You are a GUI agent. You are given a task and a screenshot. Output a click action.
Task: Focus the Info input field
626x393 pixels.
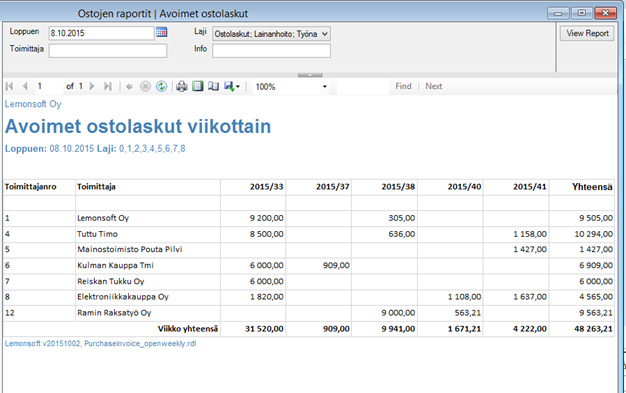click(271, 51)
